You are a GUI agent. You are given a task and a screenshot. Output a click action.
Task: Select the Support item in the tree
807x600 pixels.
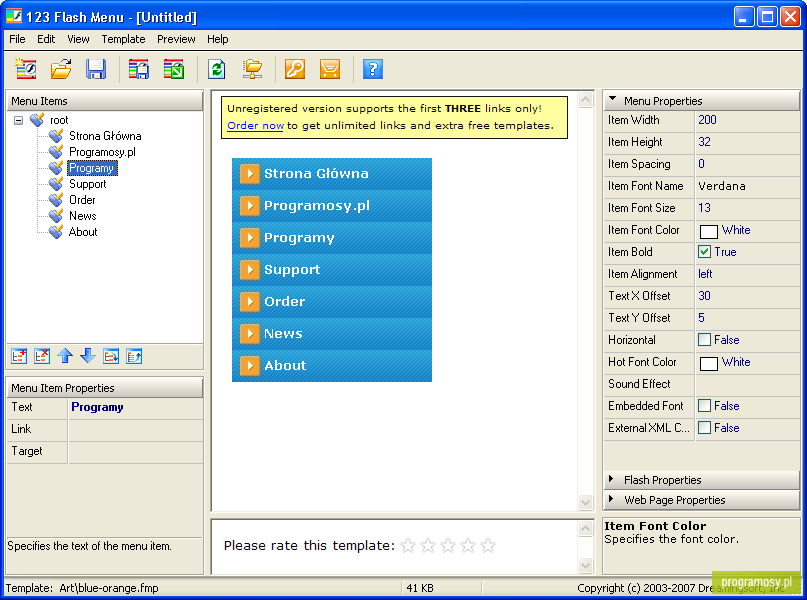coord(87,184)
